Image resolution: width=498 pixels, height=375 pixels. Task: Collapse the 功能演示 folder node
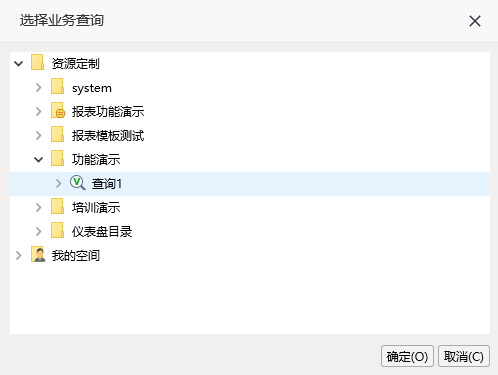pos(39,159)
